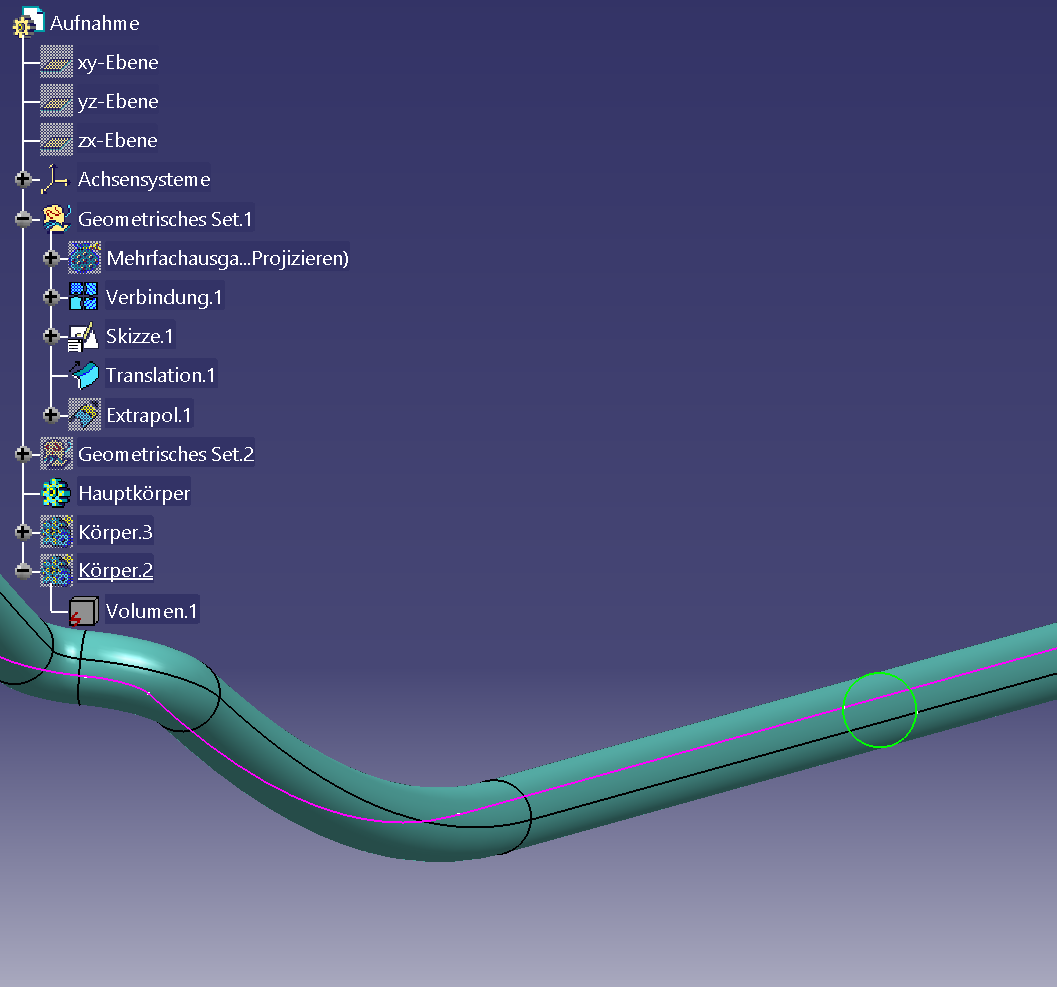The height and width of the screenshot is (987, 1057).
Task: Click the Aufnahme part icon
Action: tap(28, 22)
